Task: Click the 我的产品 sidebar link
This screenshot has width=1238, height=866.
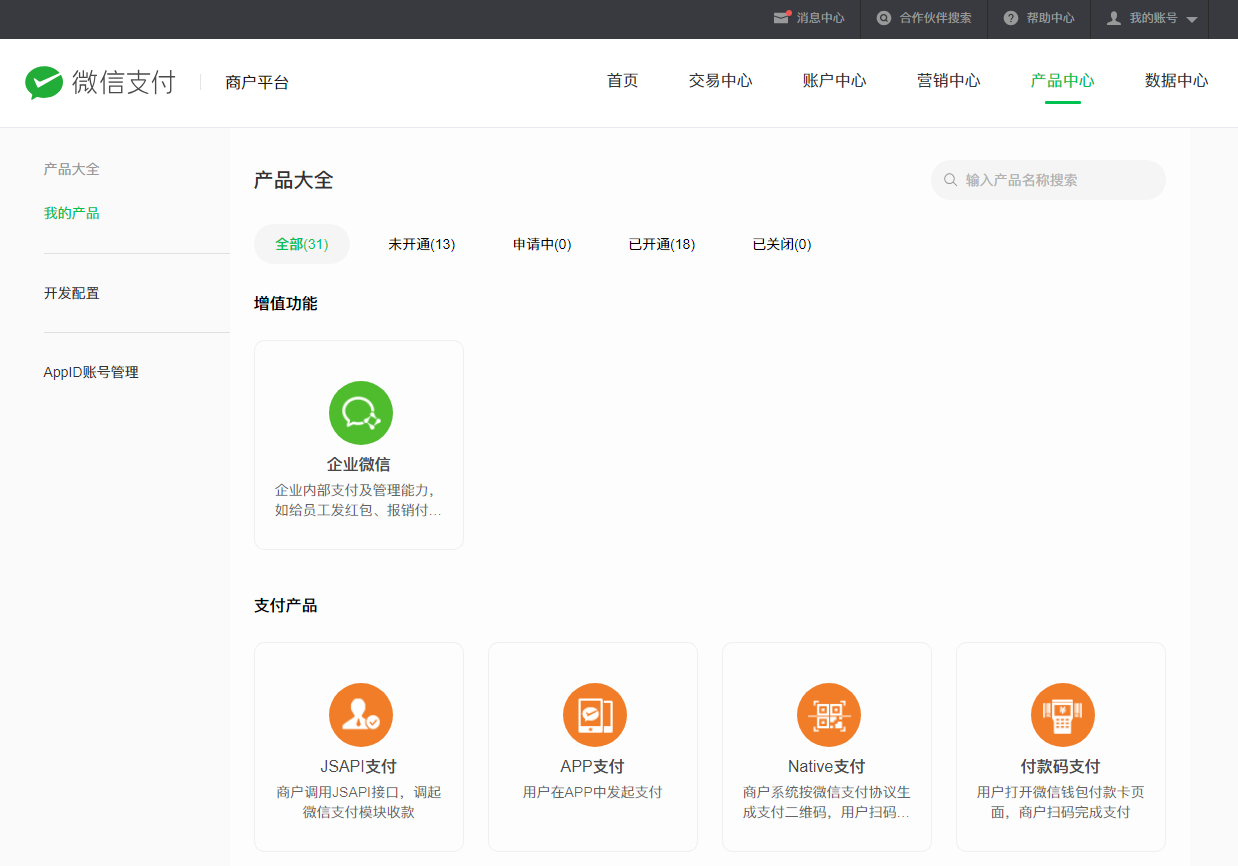Action: (x=72, y=213)
